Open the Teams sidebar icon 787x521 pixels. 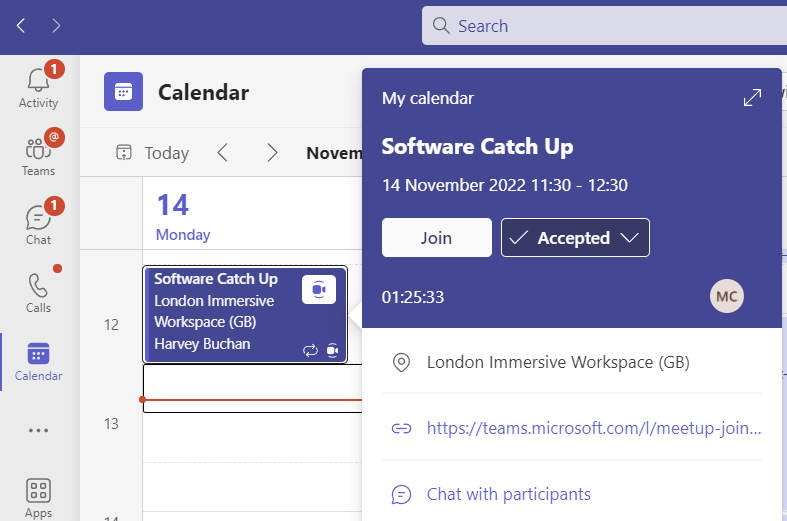(x=38, y=154)
